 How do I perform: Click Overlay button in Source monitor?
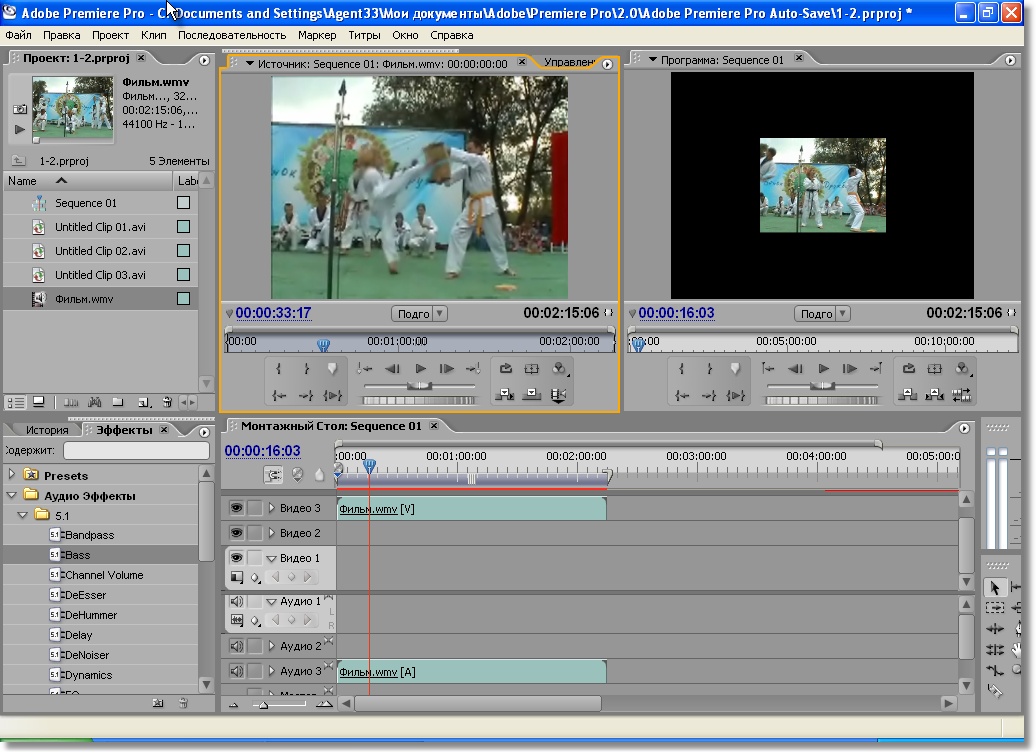pyautogui.click(x=531, y=395)
